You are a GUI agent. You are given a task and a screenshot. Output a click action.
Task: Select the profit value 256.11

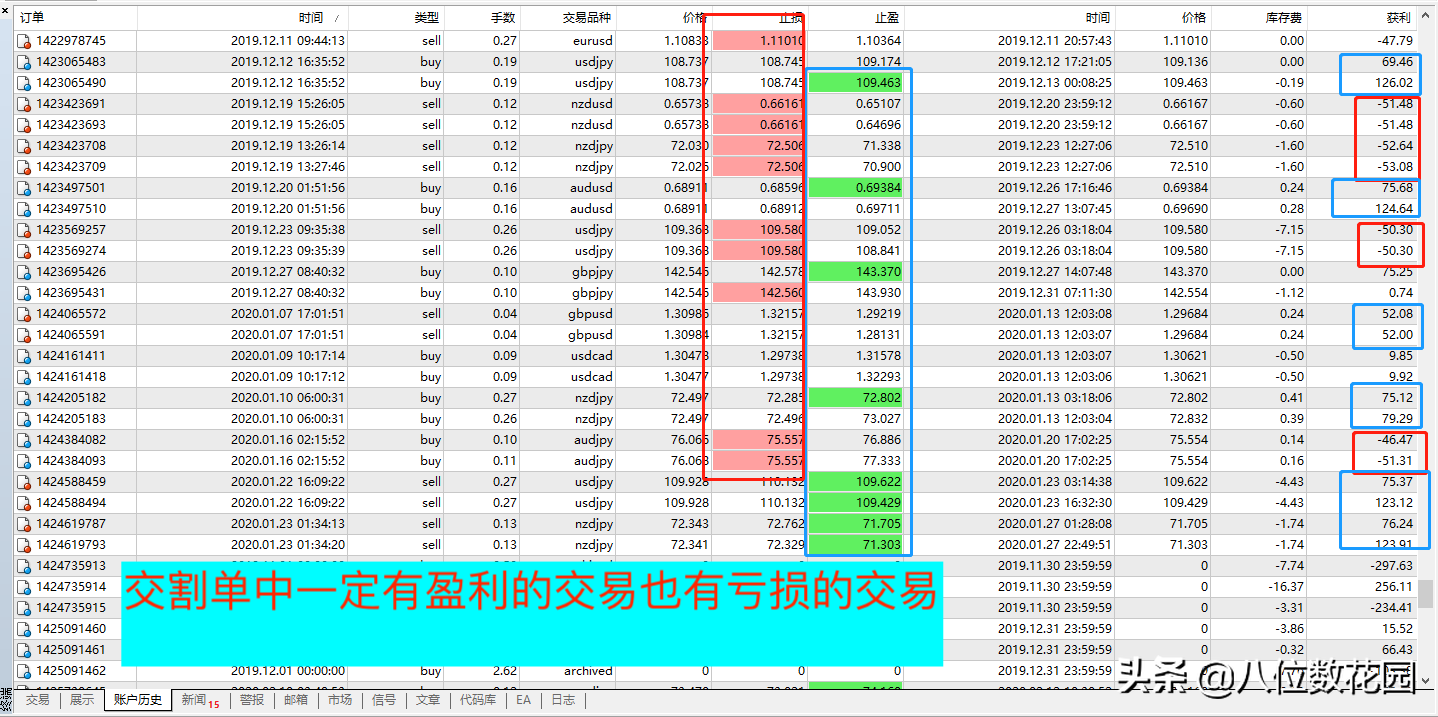(1395, 587)
